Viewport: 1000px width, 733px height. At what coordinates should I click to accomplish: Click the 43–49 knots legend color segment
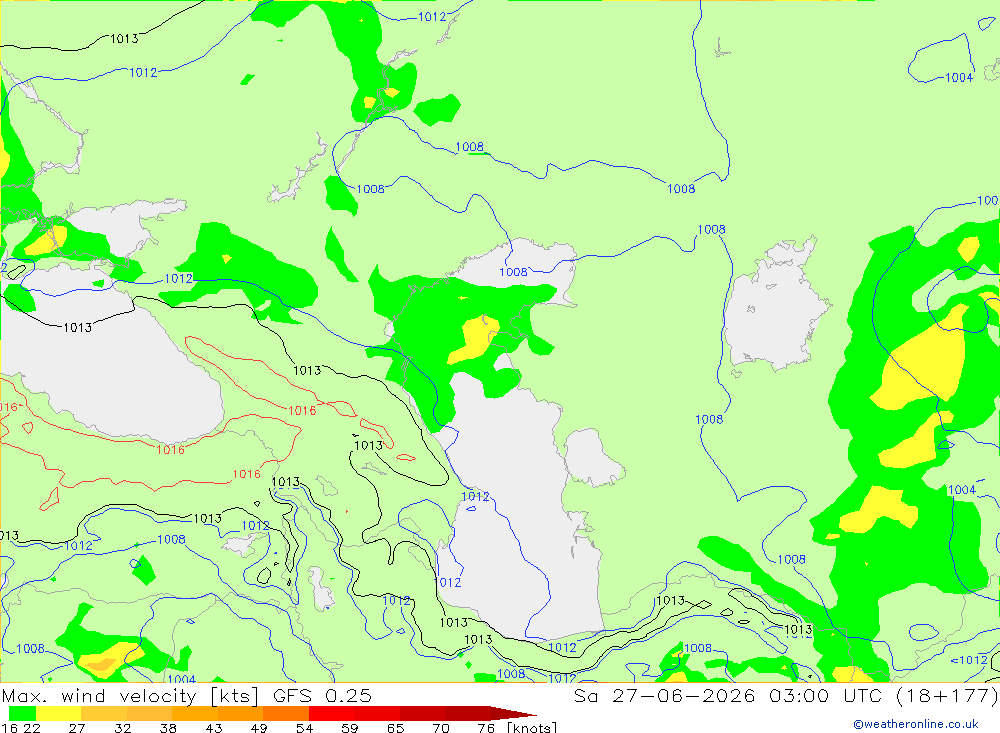240,713
